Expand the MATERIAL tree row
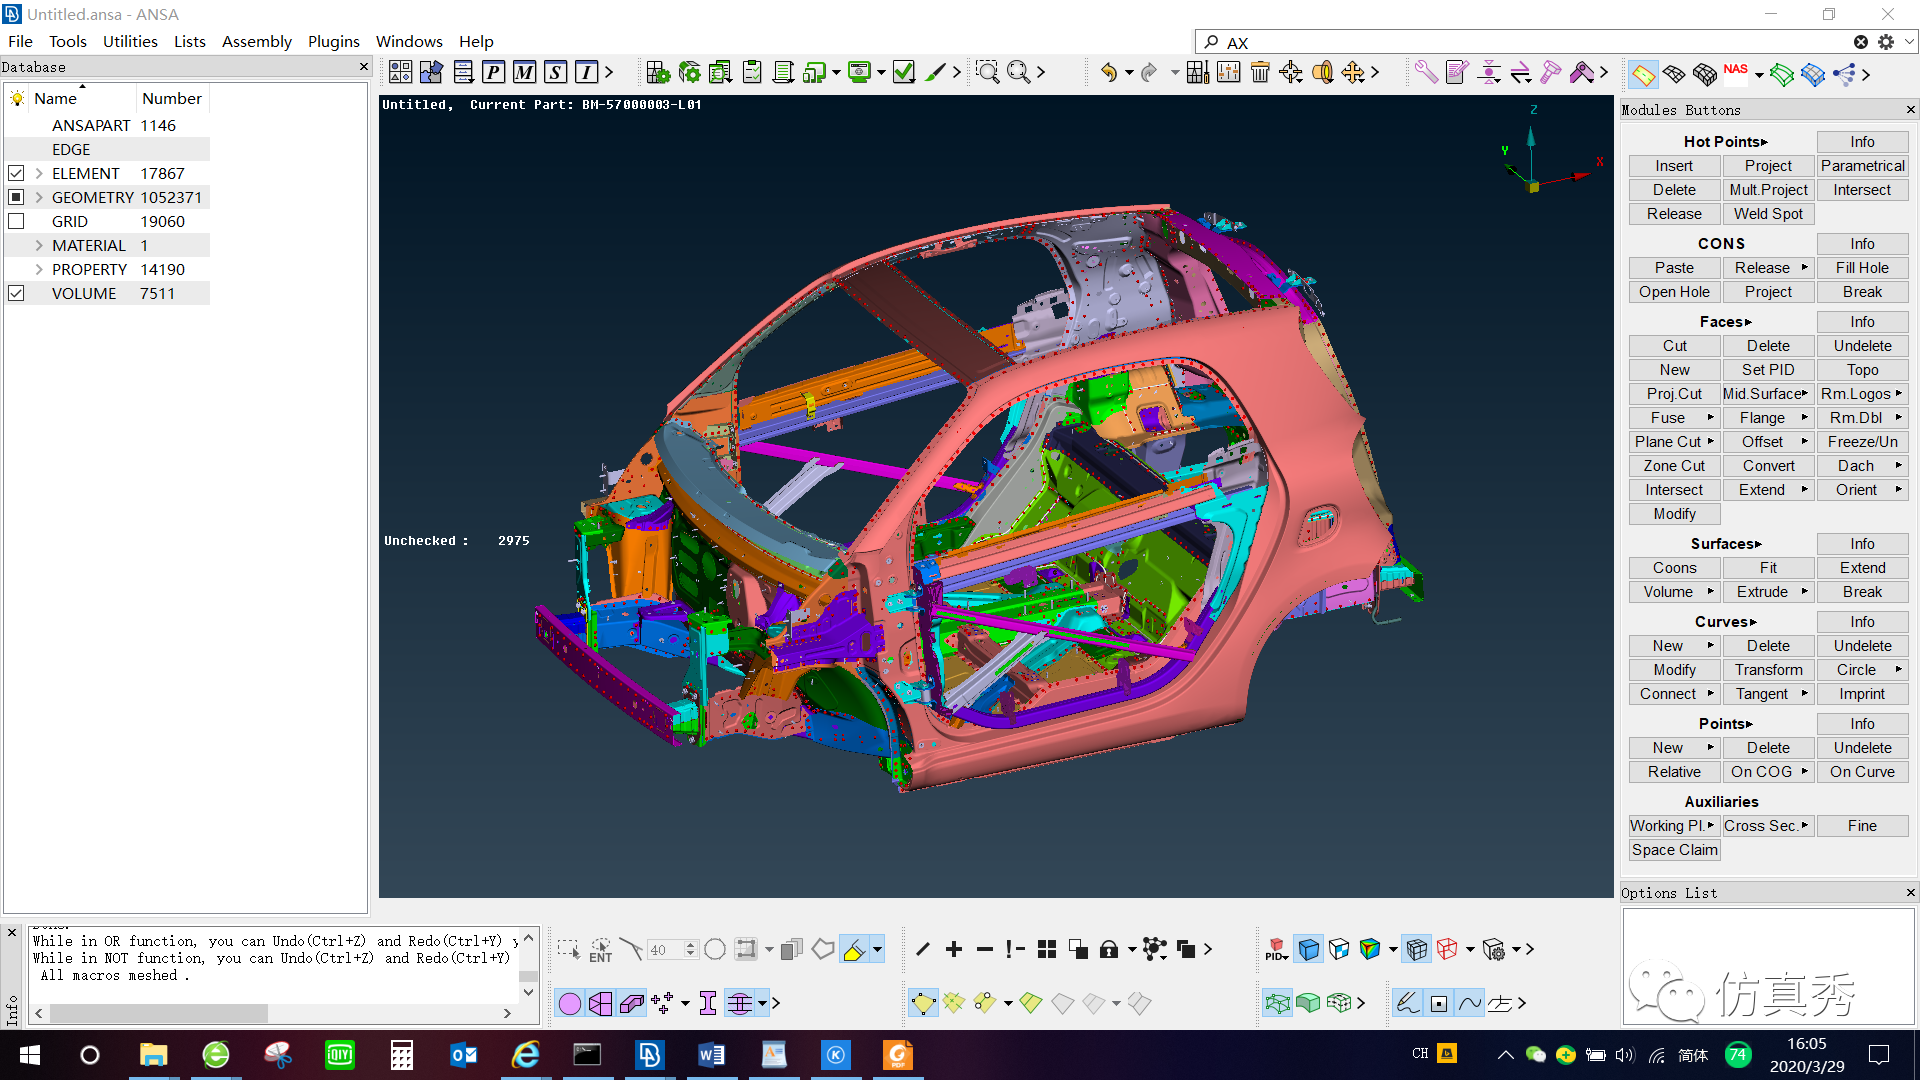The image size is (1920, 1080). pos(39,245)
